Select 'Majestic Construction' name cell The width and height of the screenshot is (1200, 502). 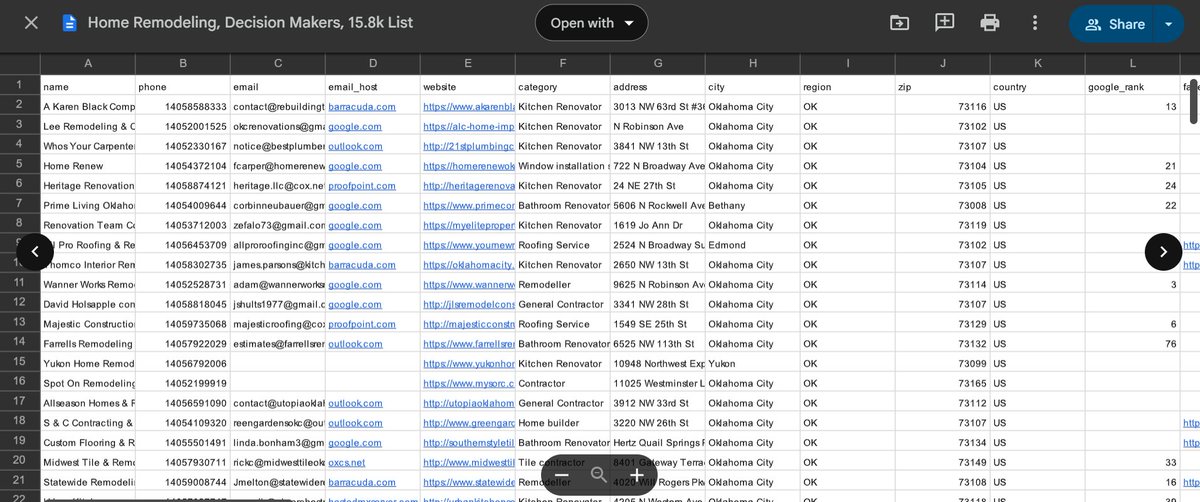(88, 324)
